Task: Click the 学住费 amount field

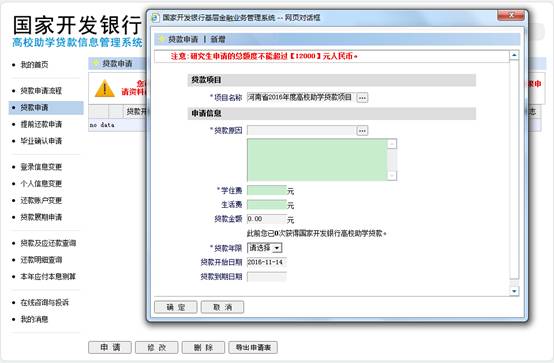Action: [267, 191]
